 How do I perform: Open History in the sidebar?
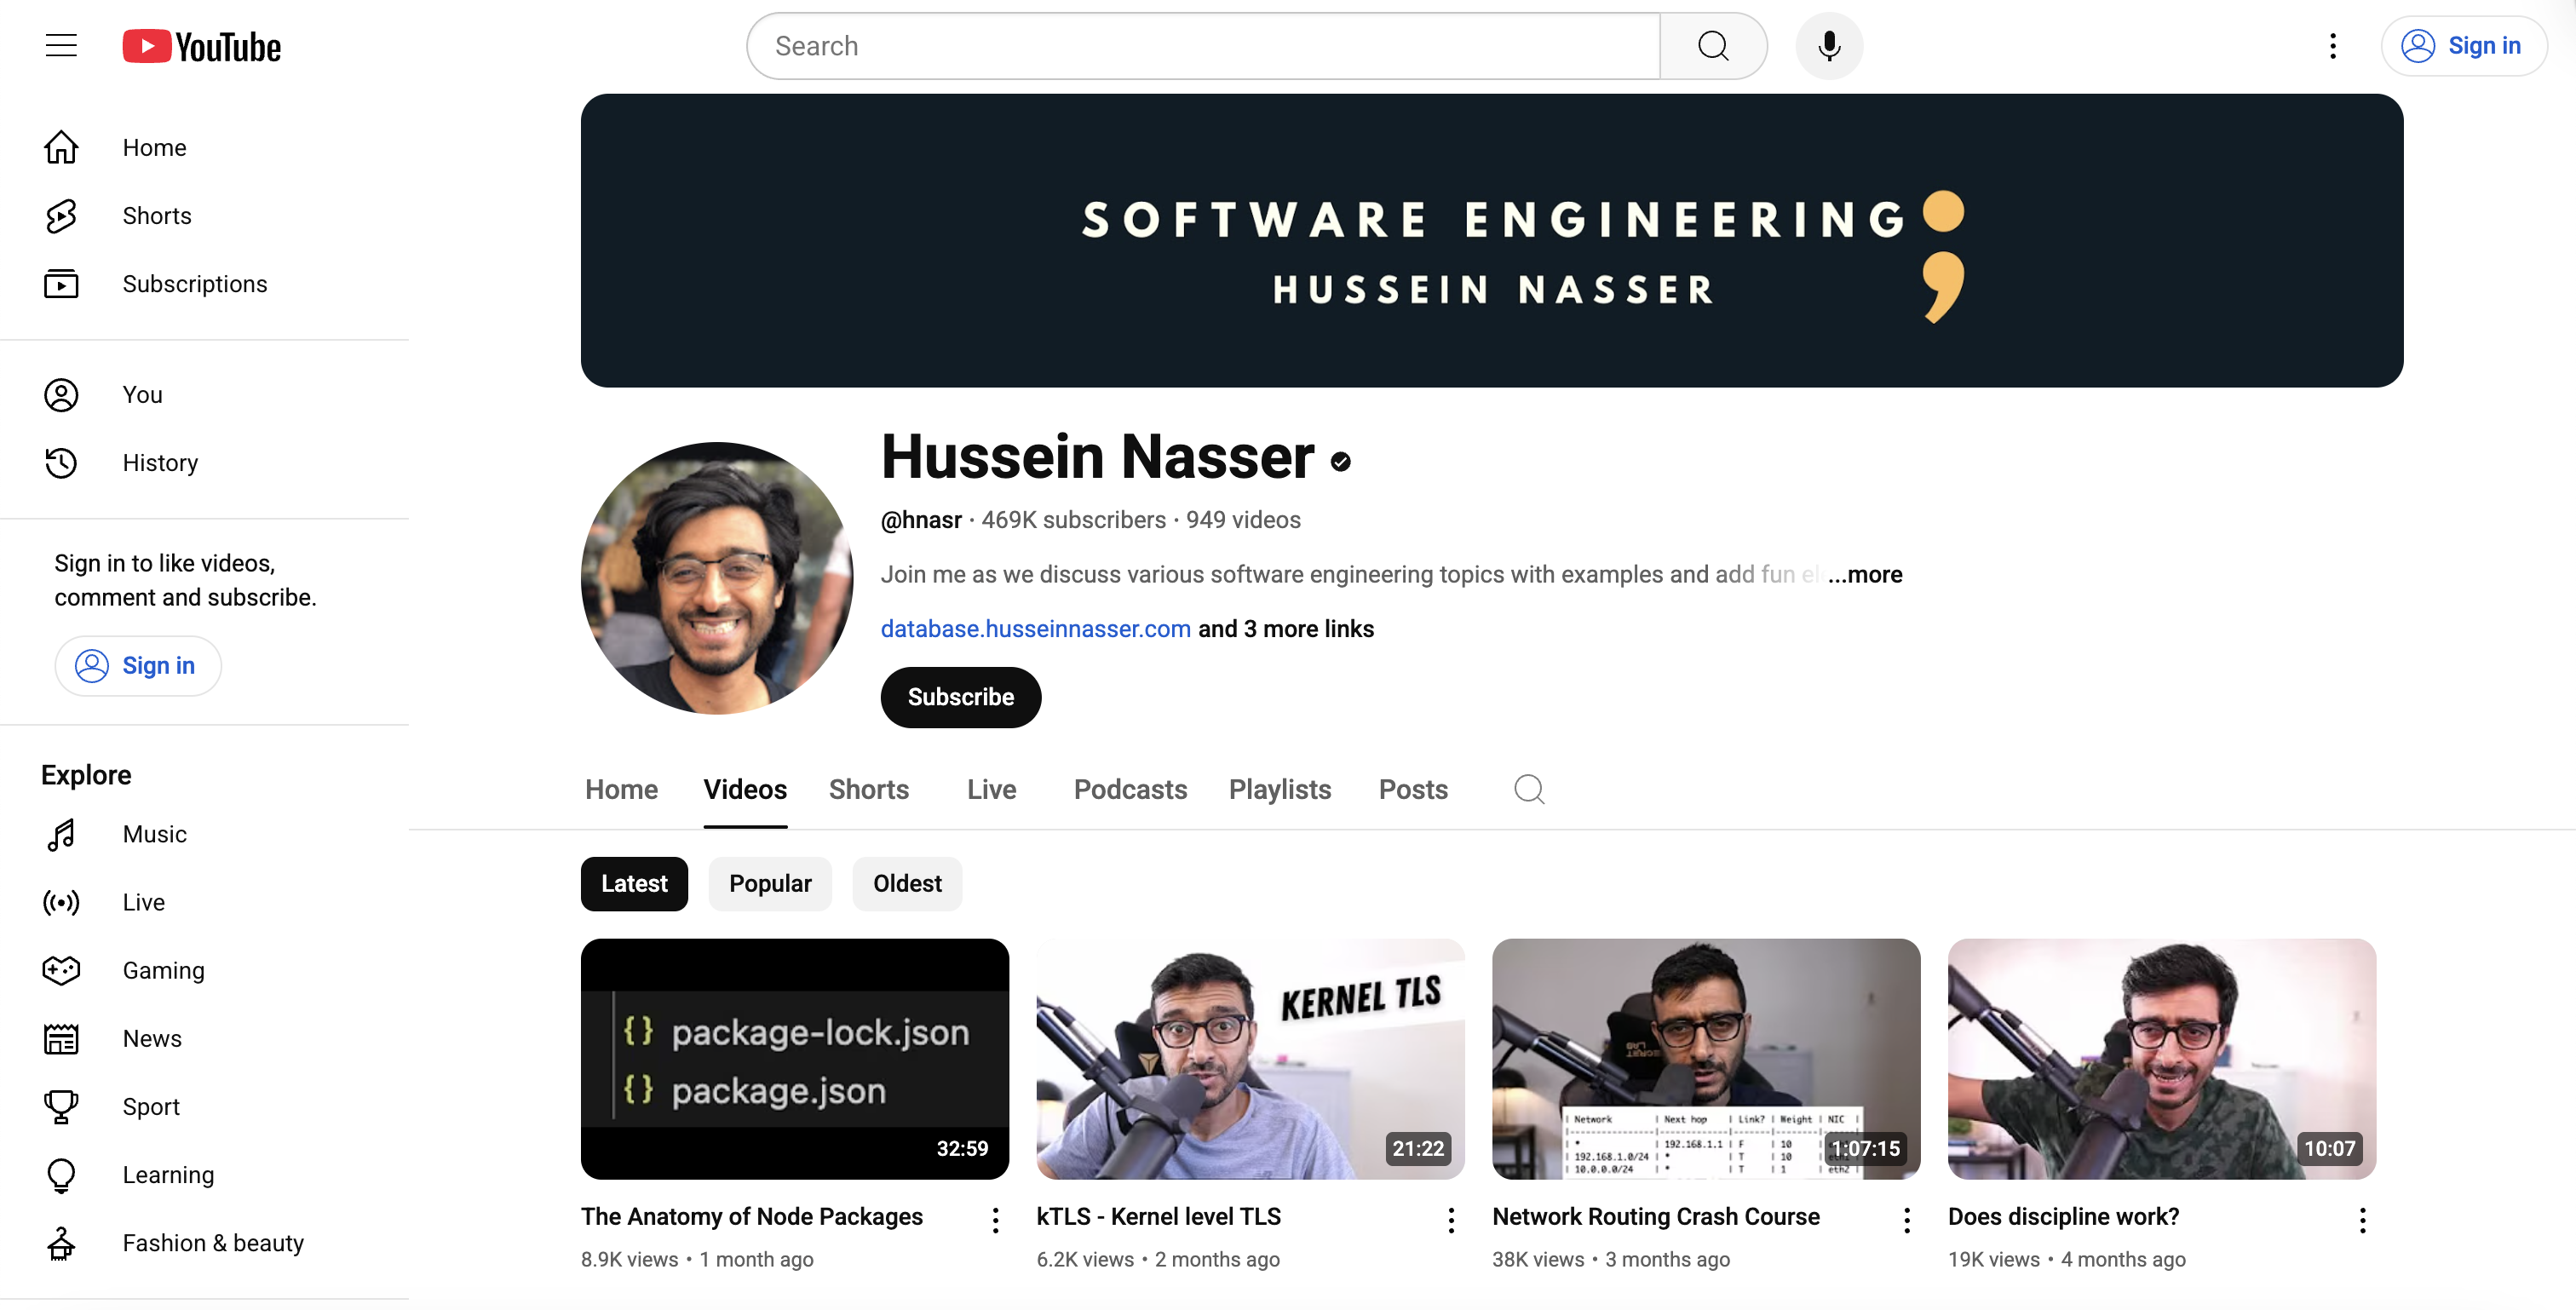click(160, 463)
